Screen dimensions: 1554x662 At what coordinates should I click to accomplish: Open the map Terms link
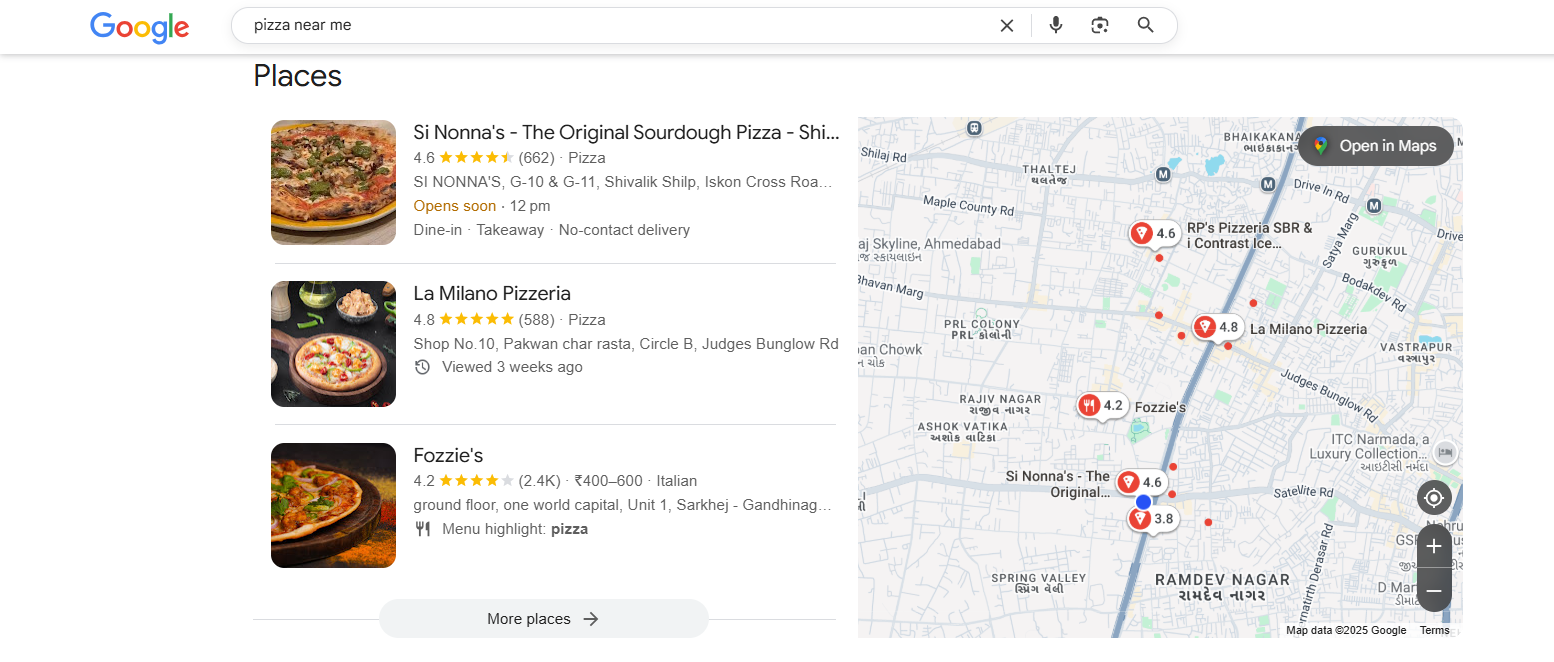[x=1434, y=630]
